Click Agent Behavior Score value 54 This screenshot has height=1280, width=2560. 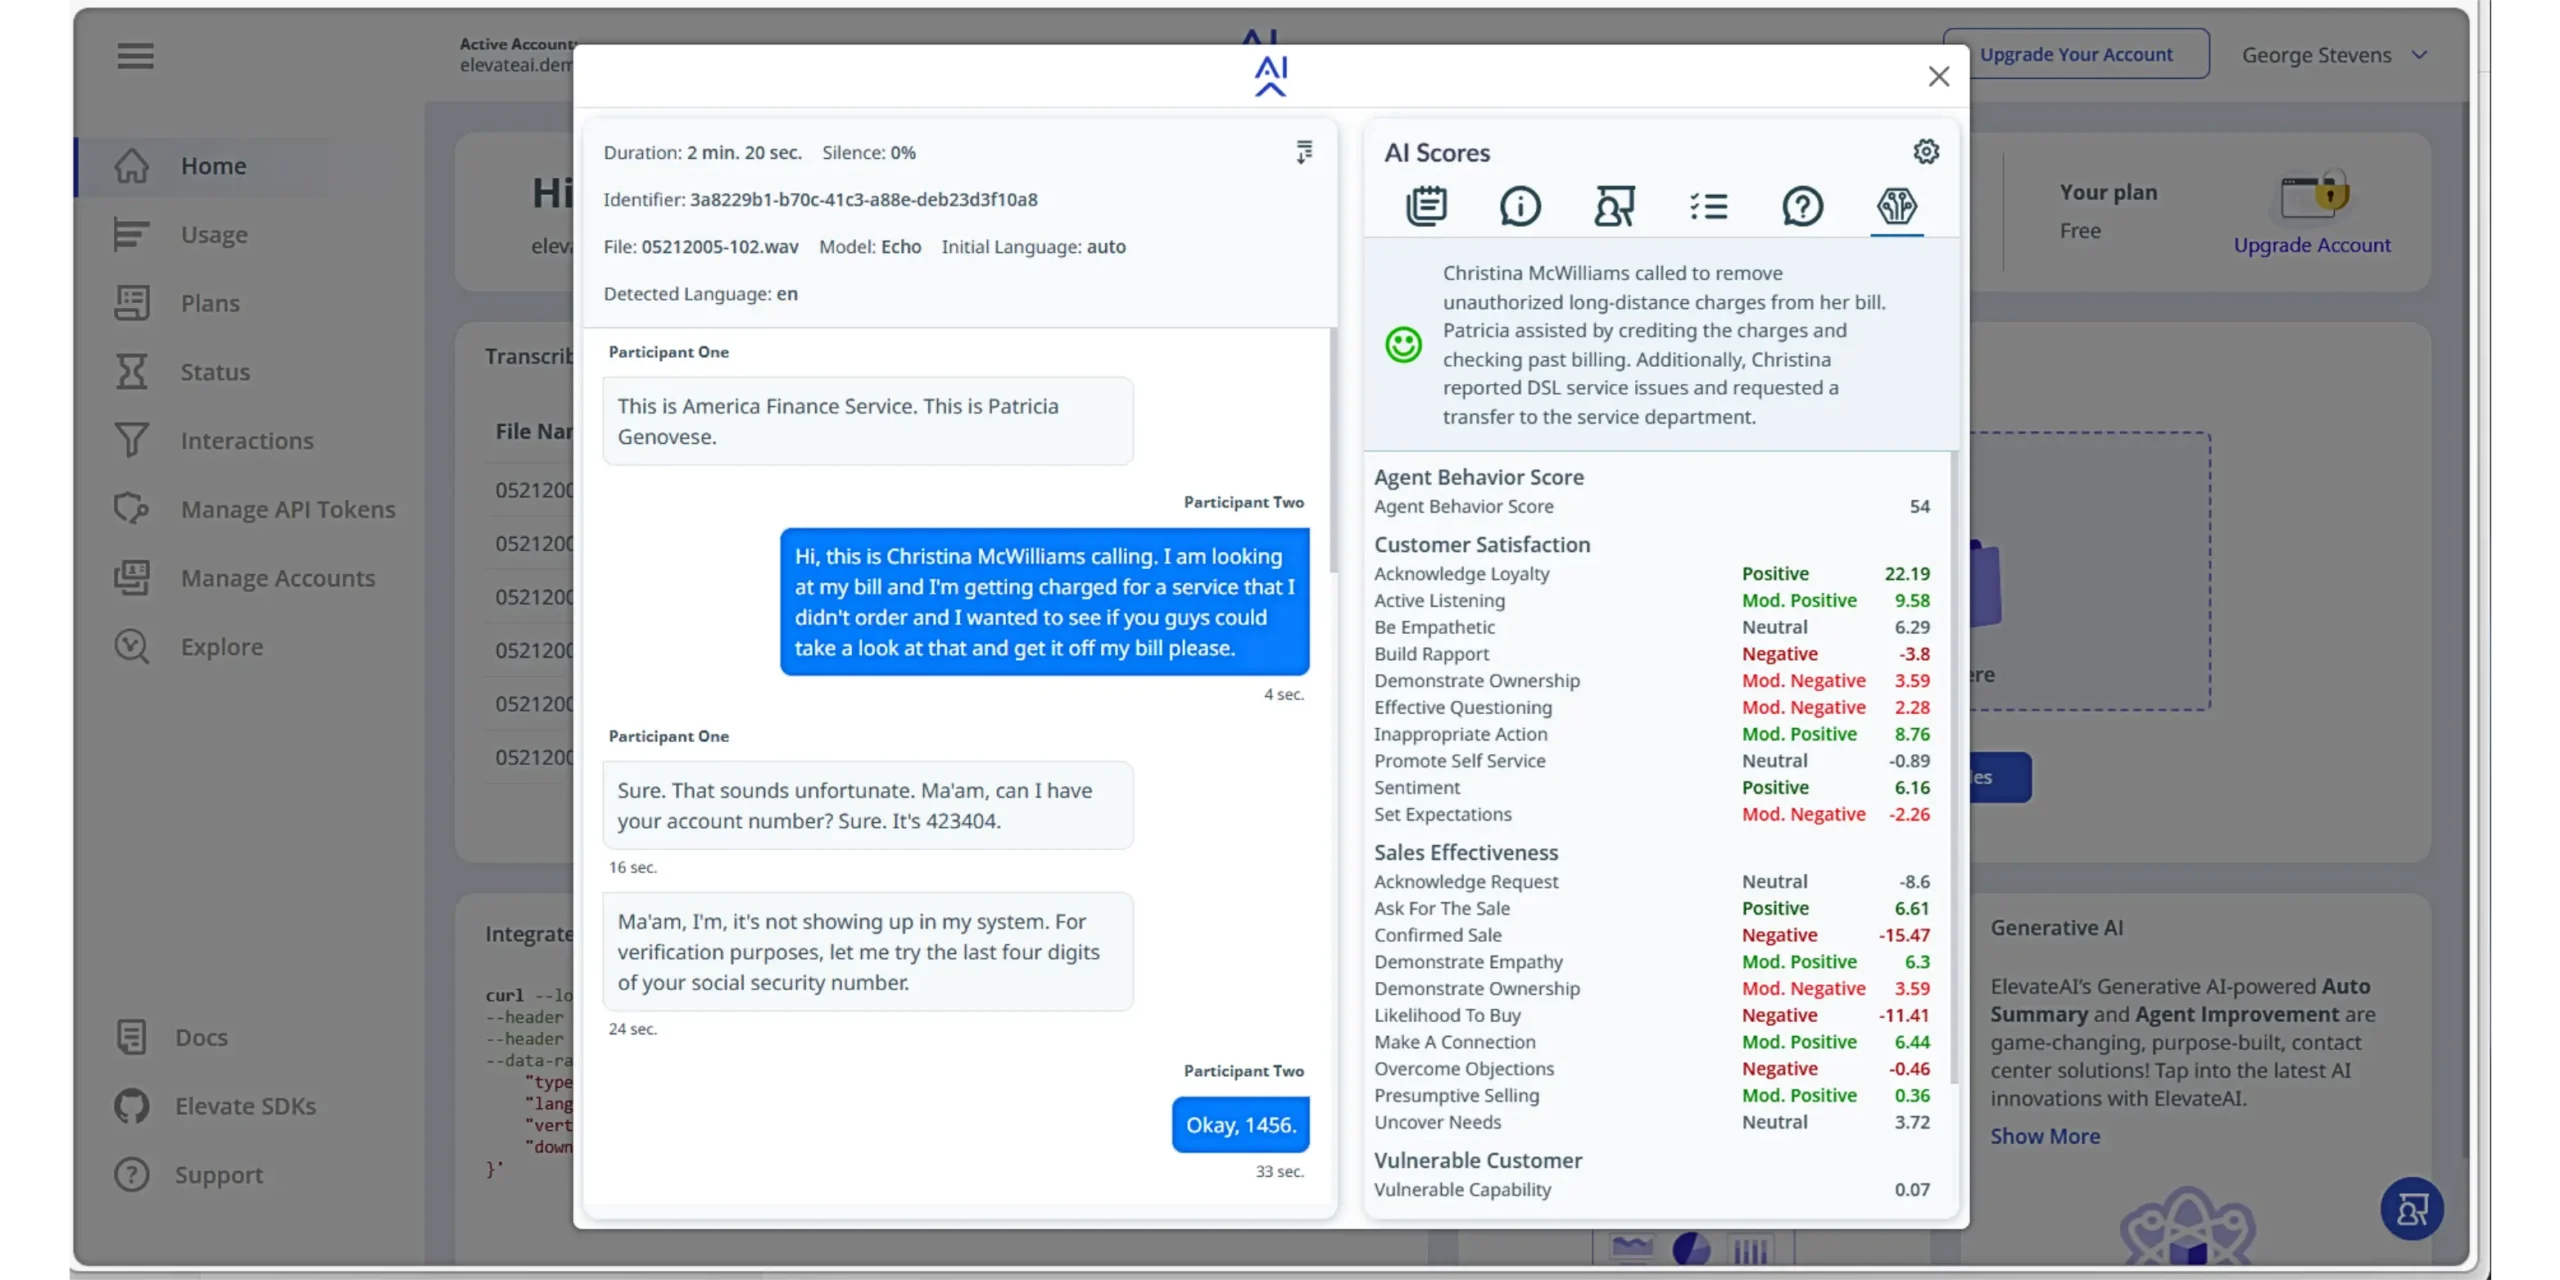pos(1919,507)
